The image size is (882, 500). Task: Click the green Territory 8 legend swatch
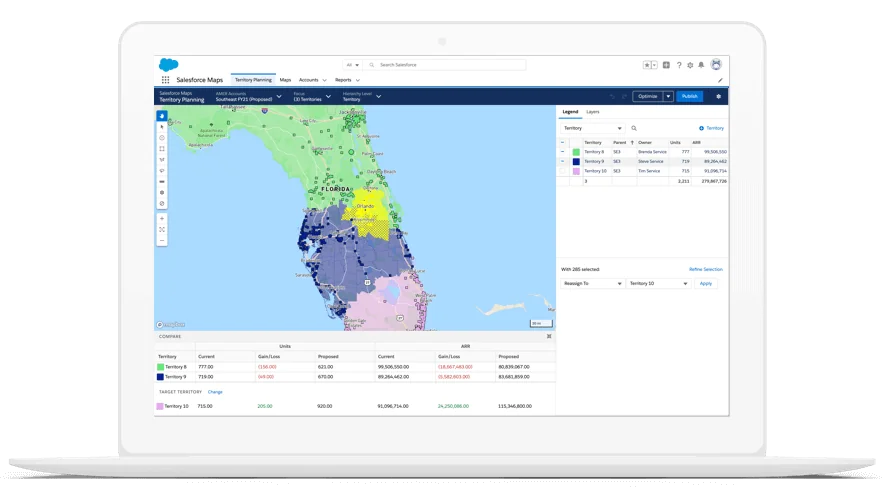pos(576,152)
